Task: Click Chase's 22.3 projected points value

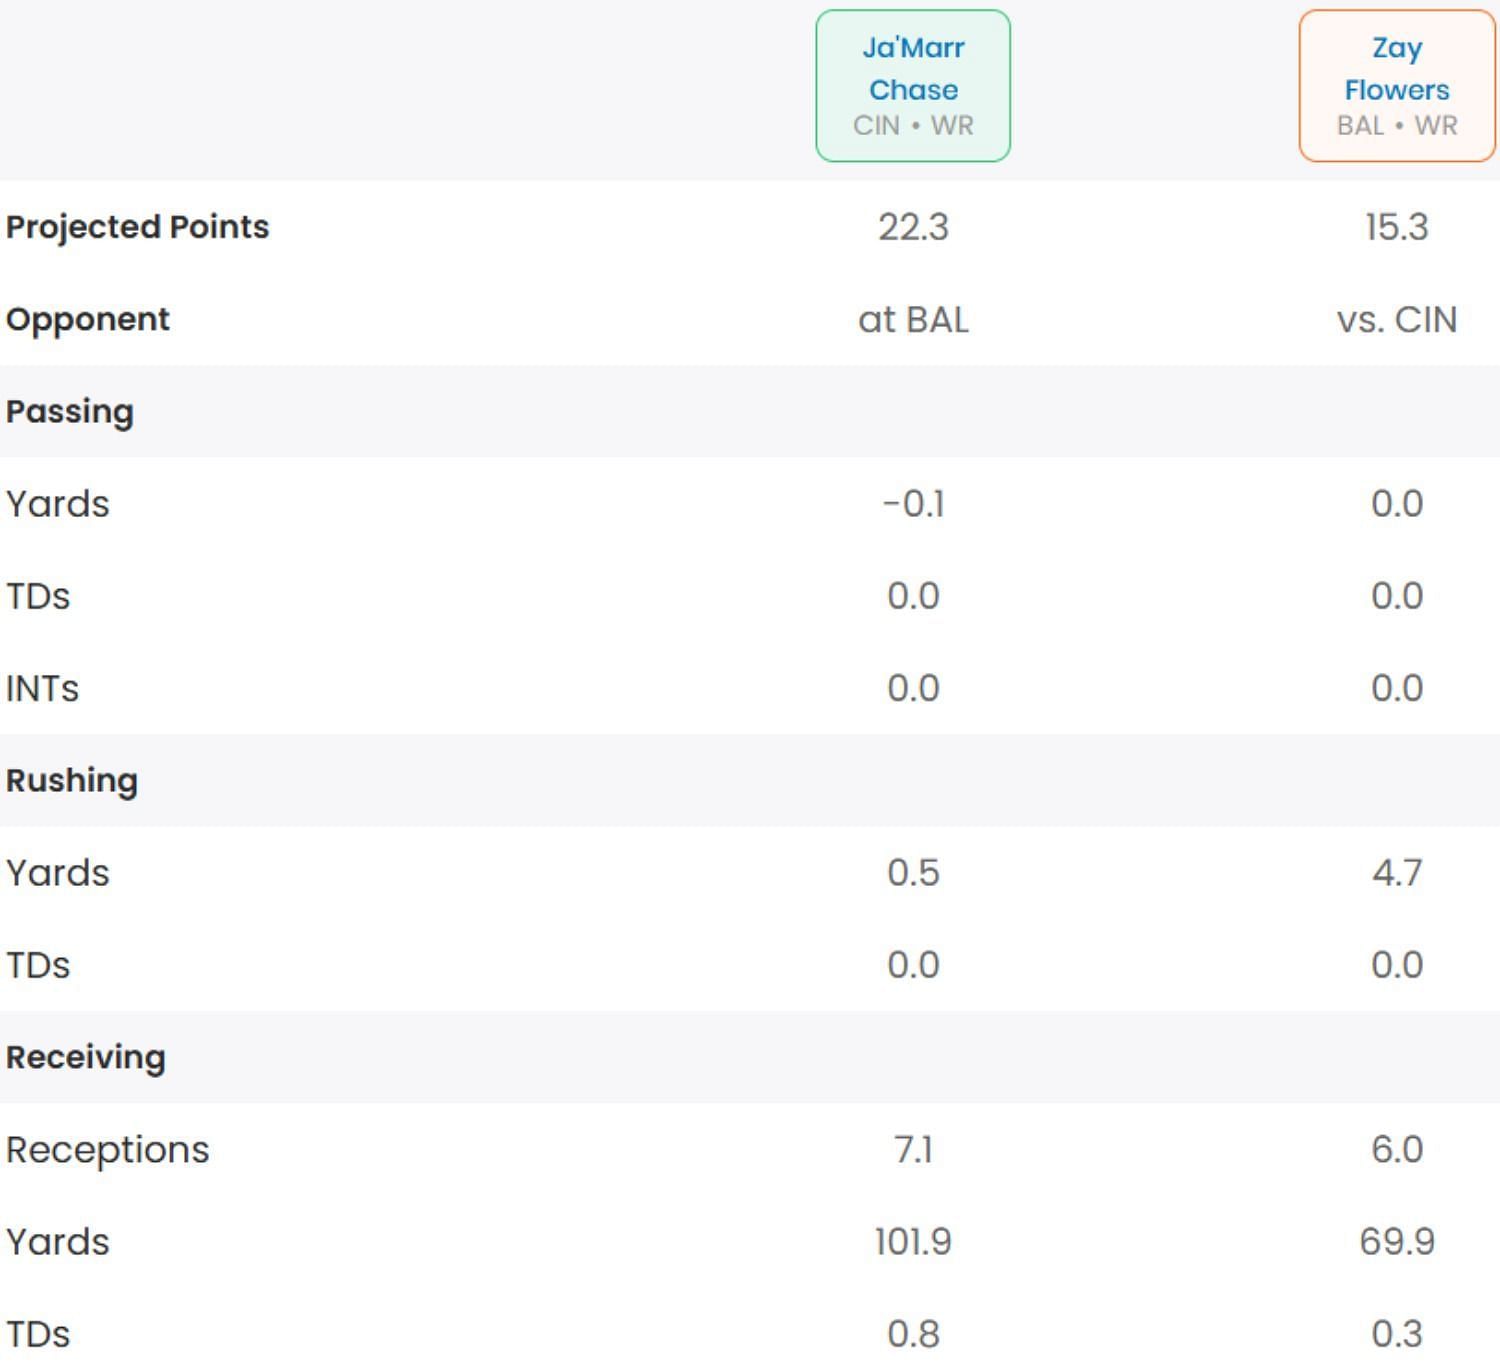Action: point(913,227)
